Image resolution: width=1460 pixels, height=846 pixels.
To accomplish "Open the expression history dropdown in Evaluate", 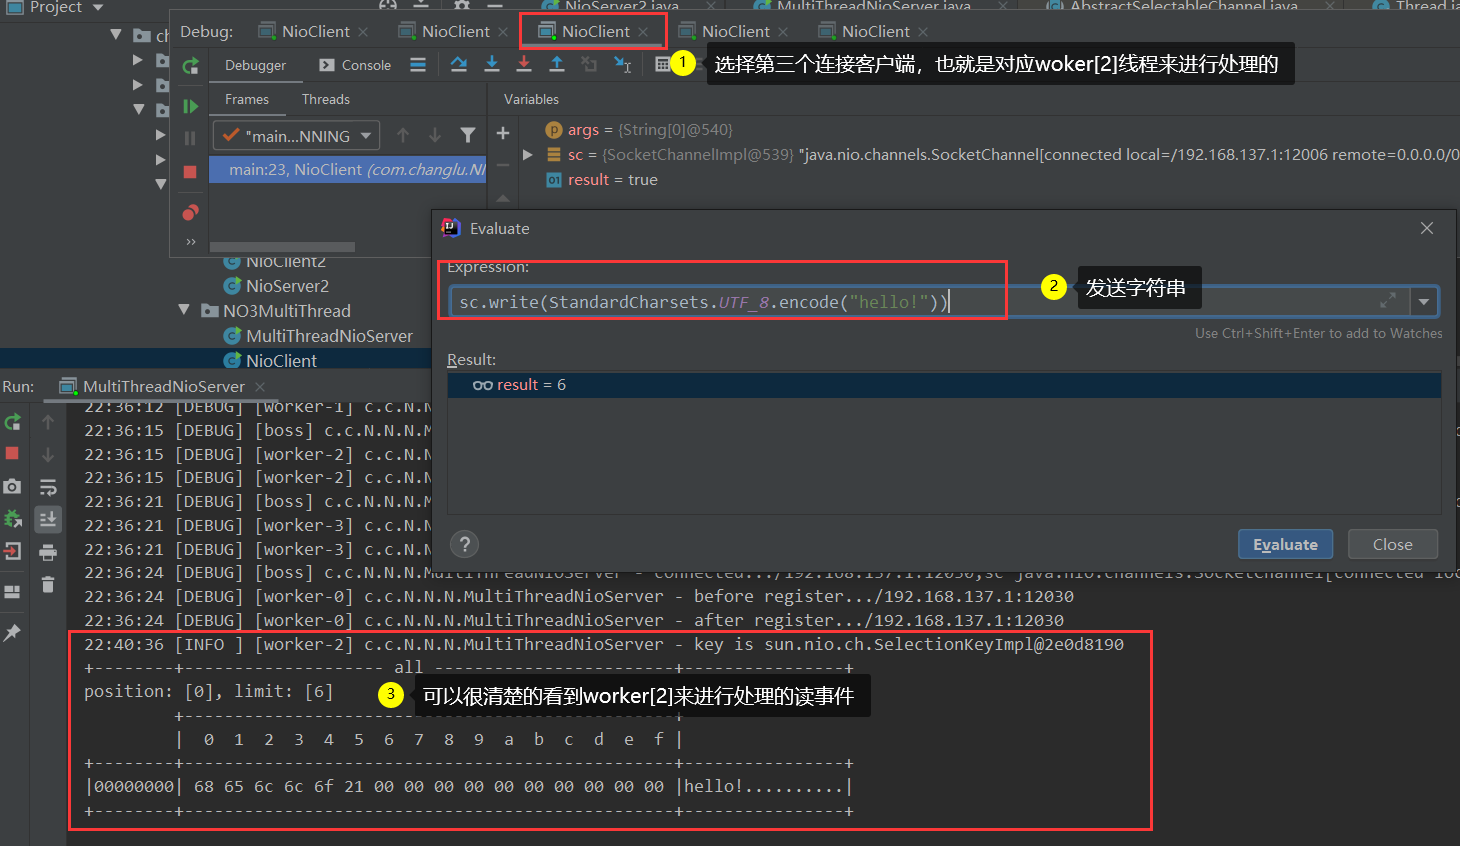I will pyautogui.click(x=1424, y=301).
